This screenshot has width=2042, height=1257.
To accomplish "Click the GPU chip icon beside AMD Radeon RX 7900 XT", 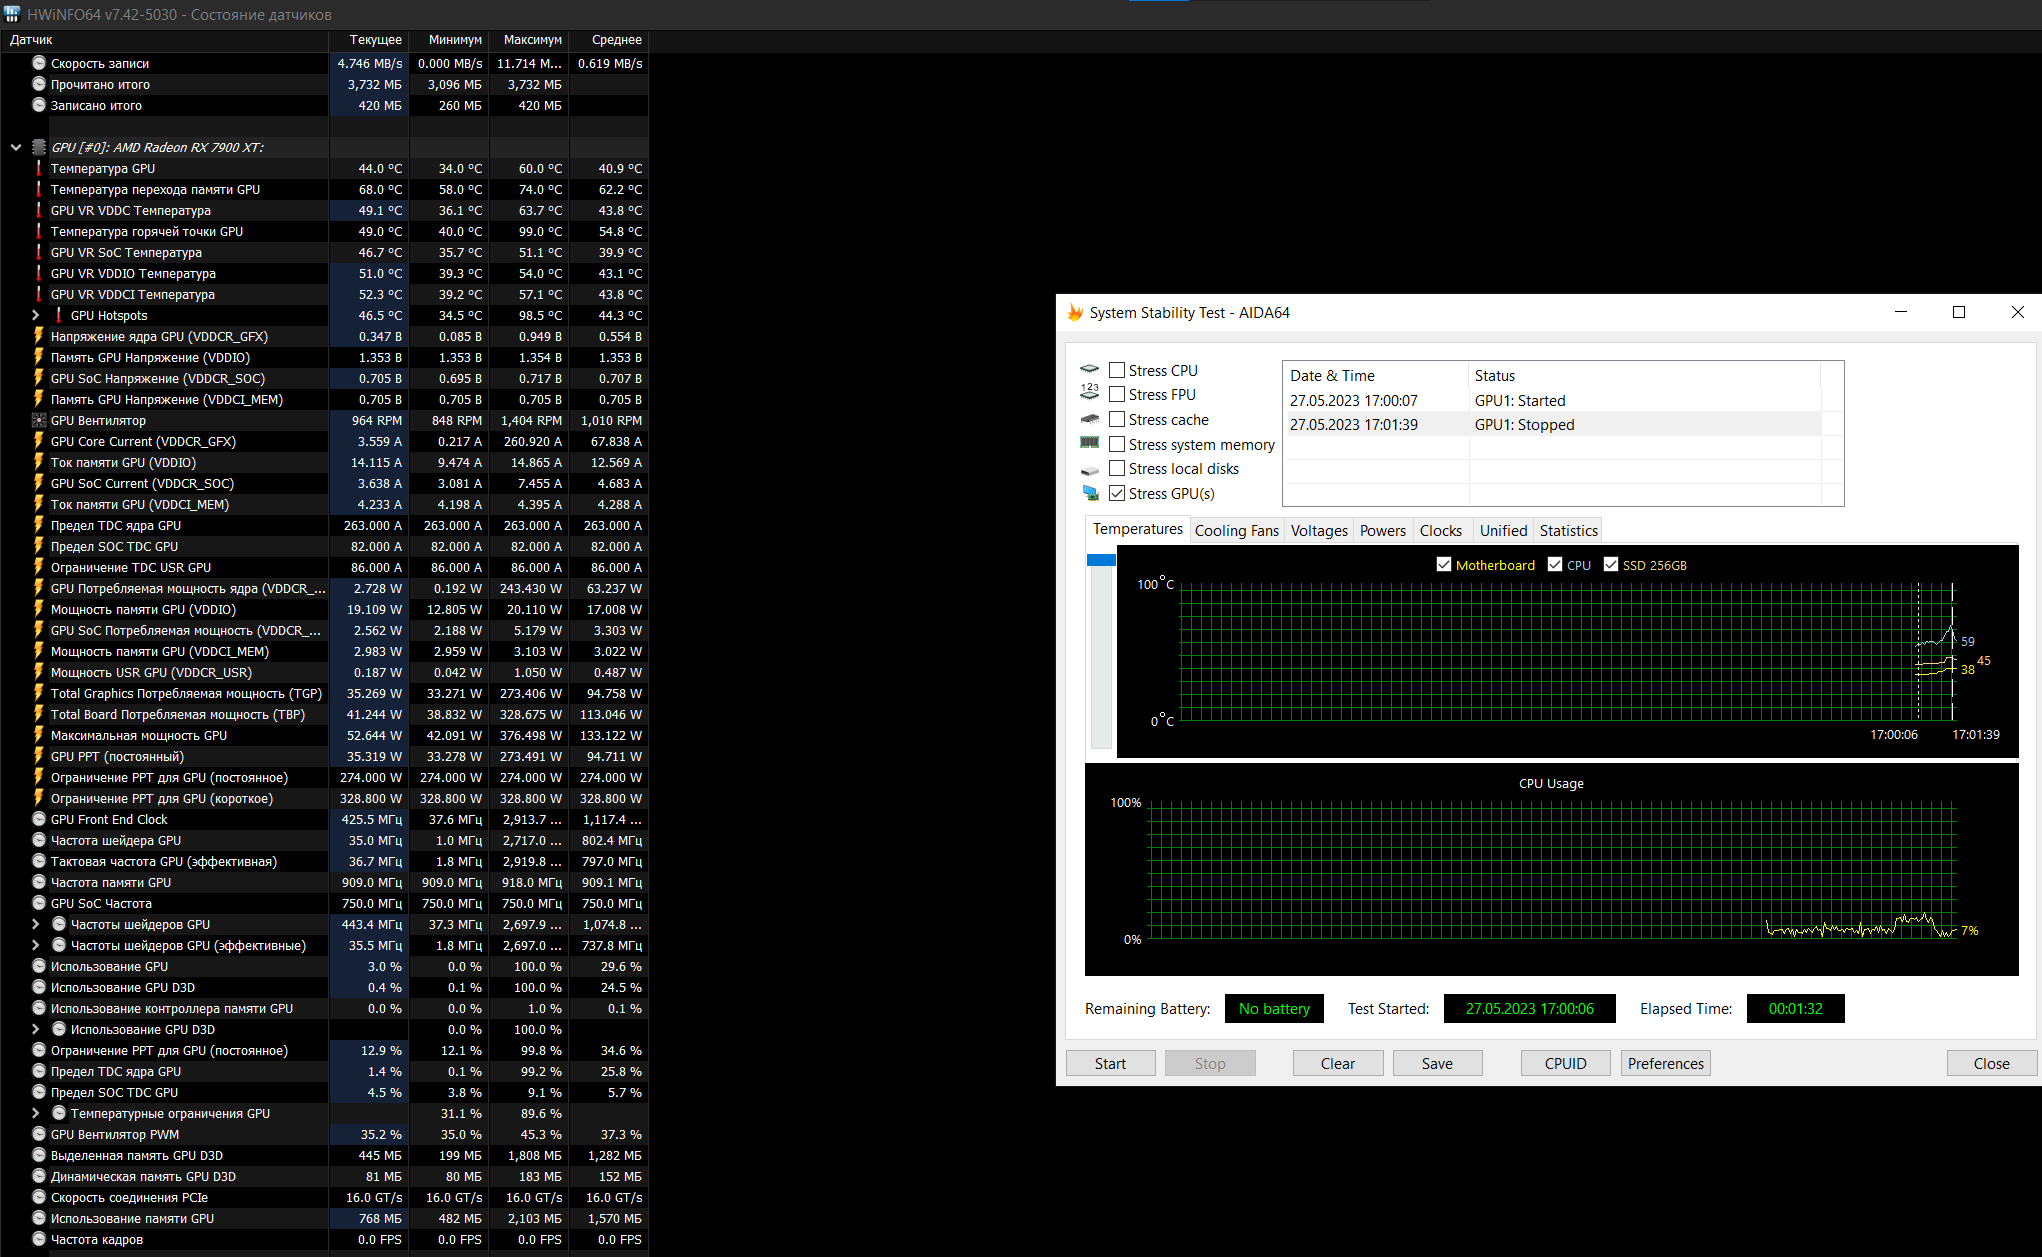I will [39, 147].
